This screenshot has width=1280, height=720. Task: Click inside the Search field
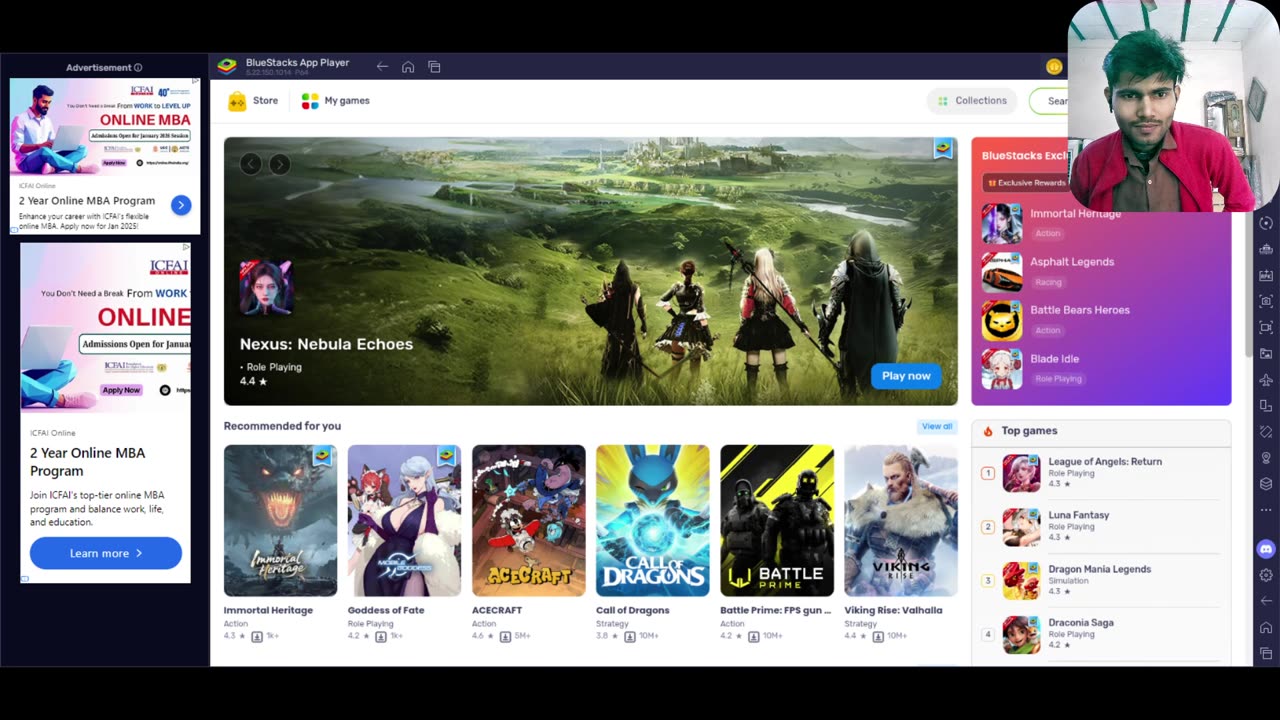pos(1049,101)
